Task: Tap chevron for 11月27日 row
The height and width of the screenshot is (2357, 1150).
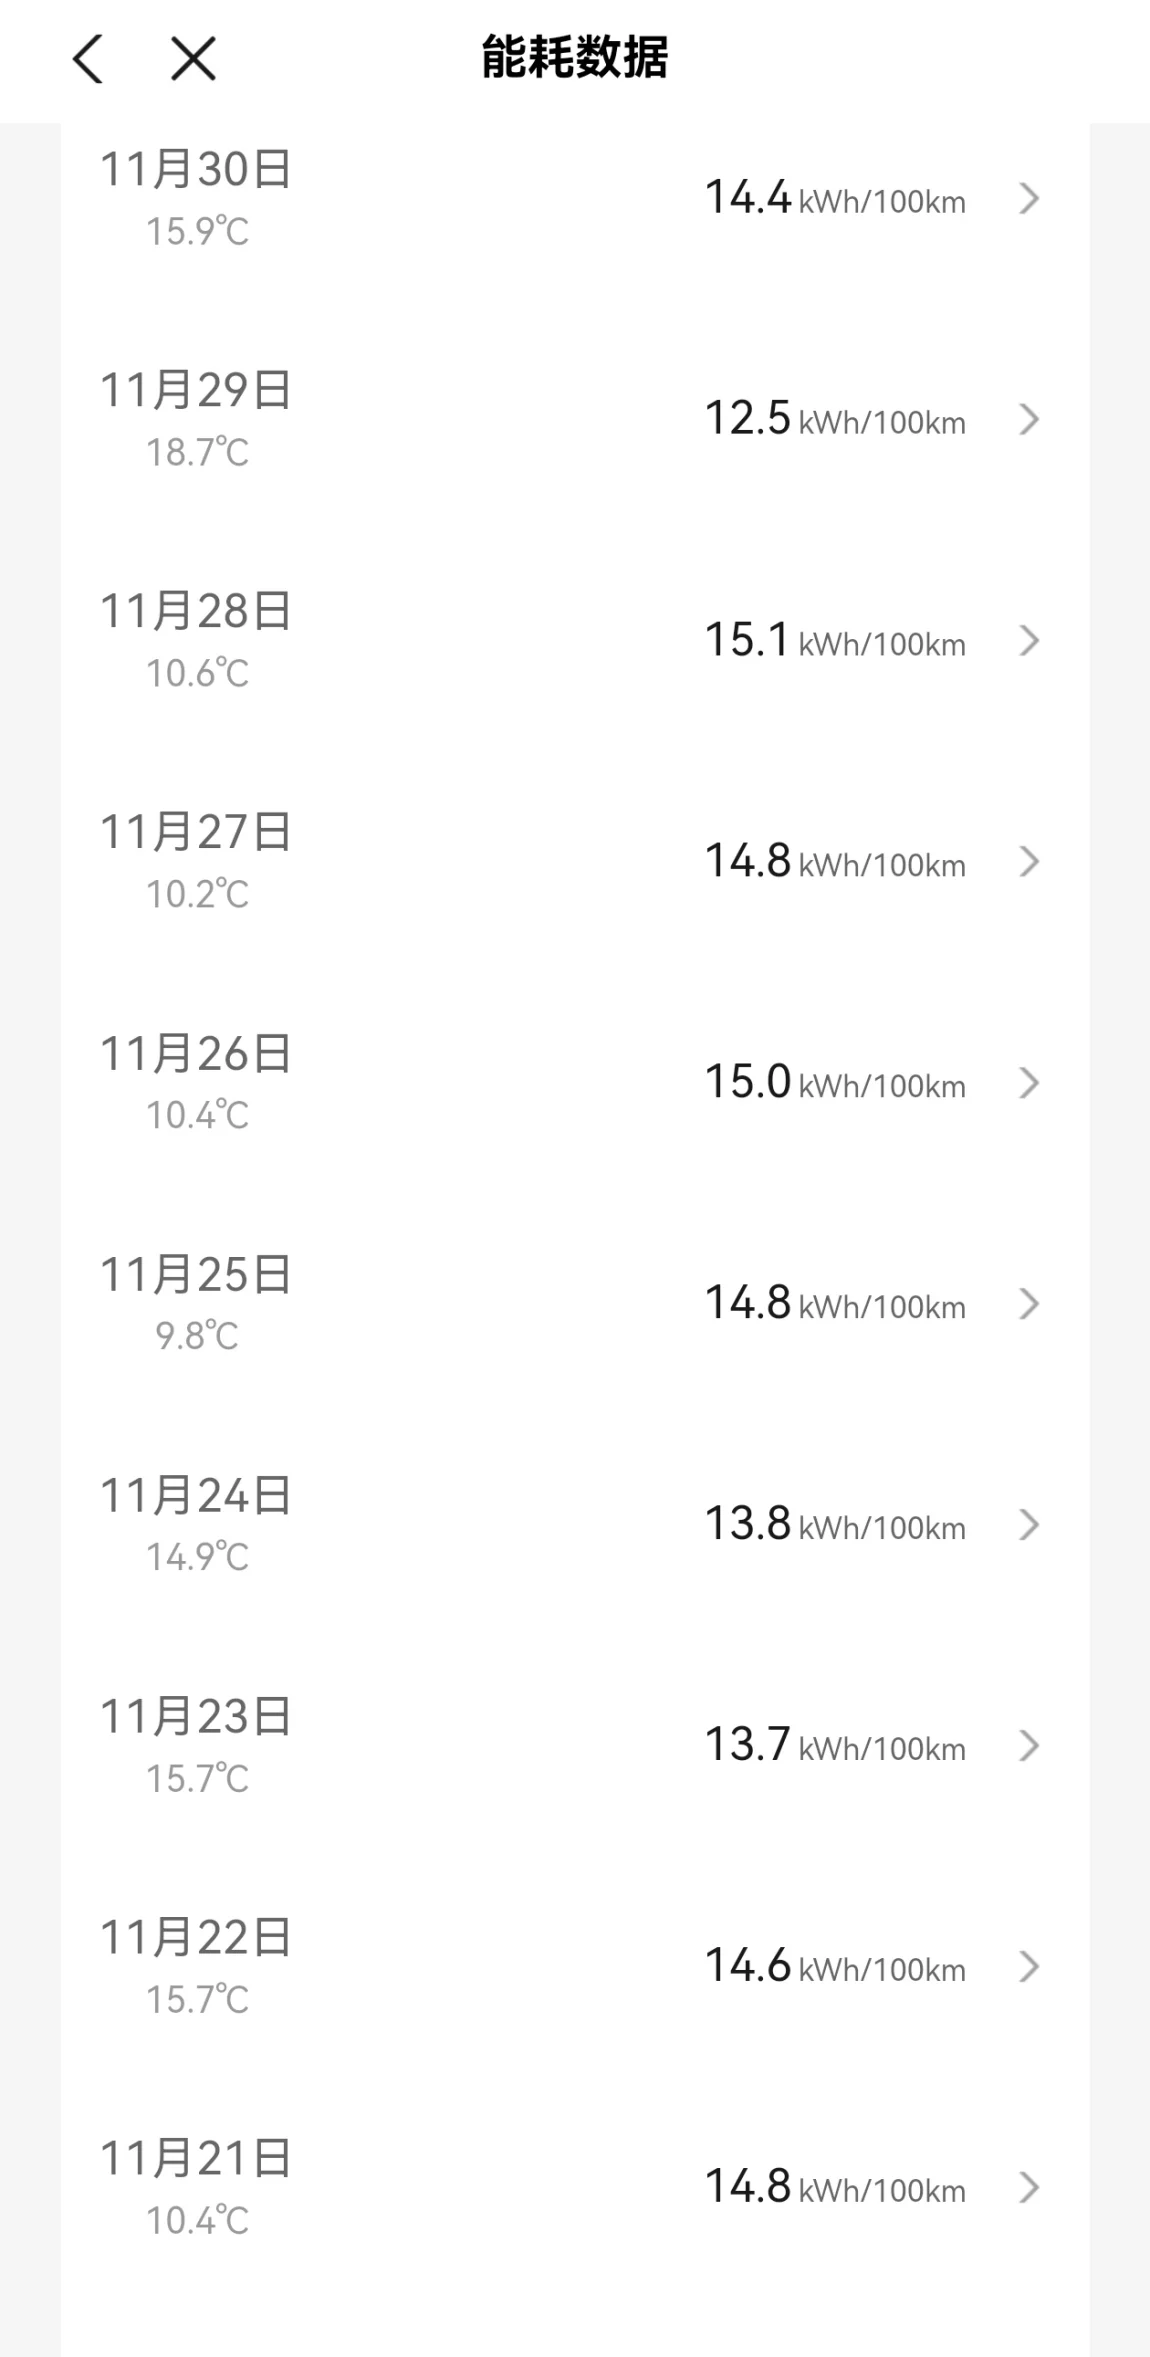Action: [1028, 862]
